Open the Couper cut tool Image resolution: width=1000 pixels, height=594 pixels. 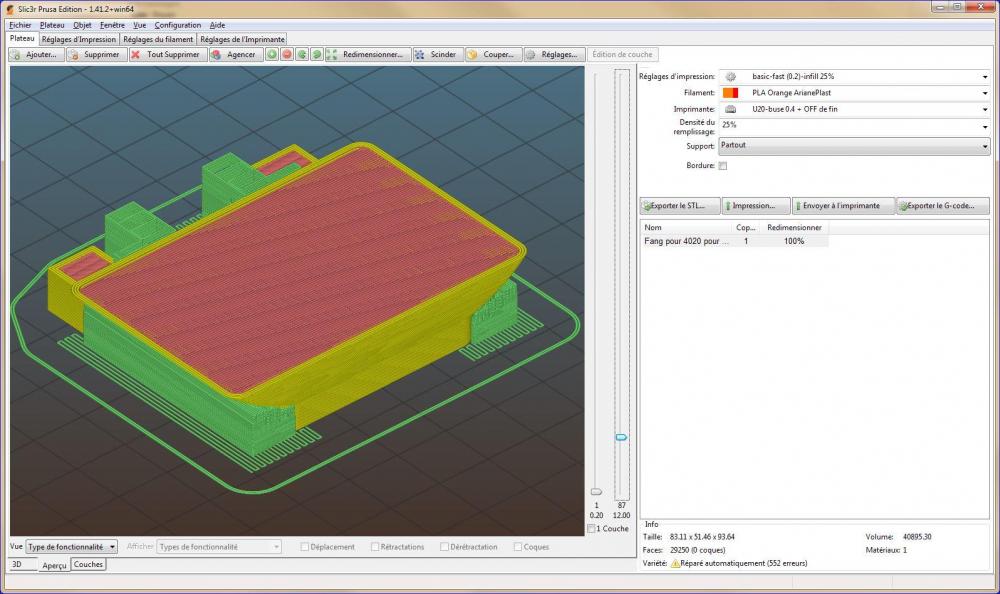pyautogui.click(x=492, y=55)
